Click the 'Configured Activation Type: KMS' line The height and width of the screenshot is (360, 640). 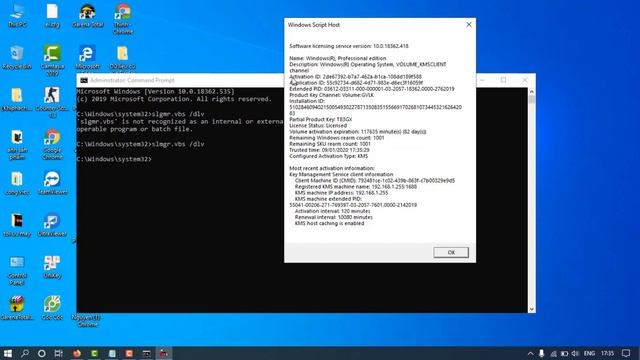329,156
